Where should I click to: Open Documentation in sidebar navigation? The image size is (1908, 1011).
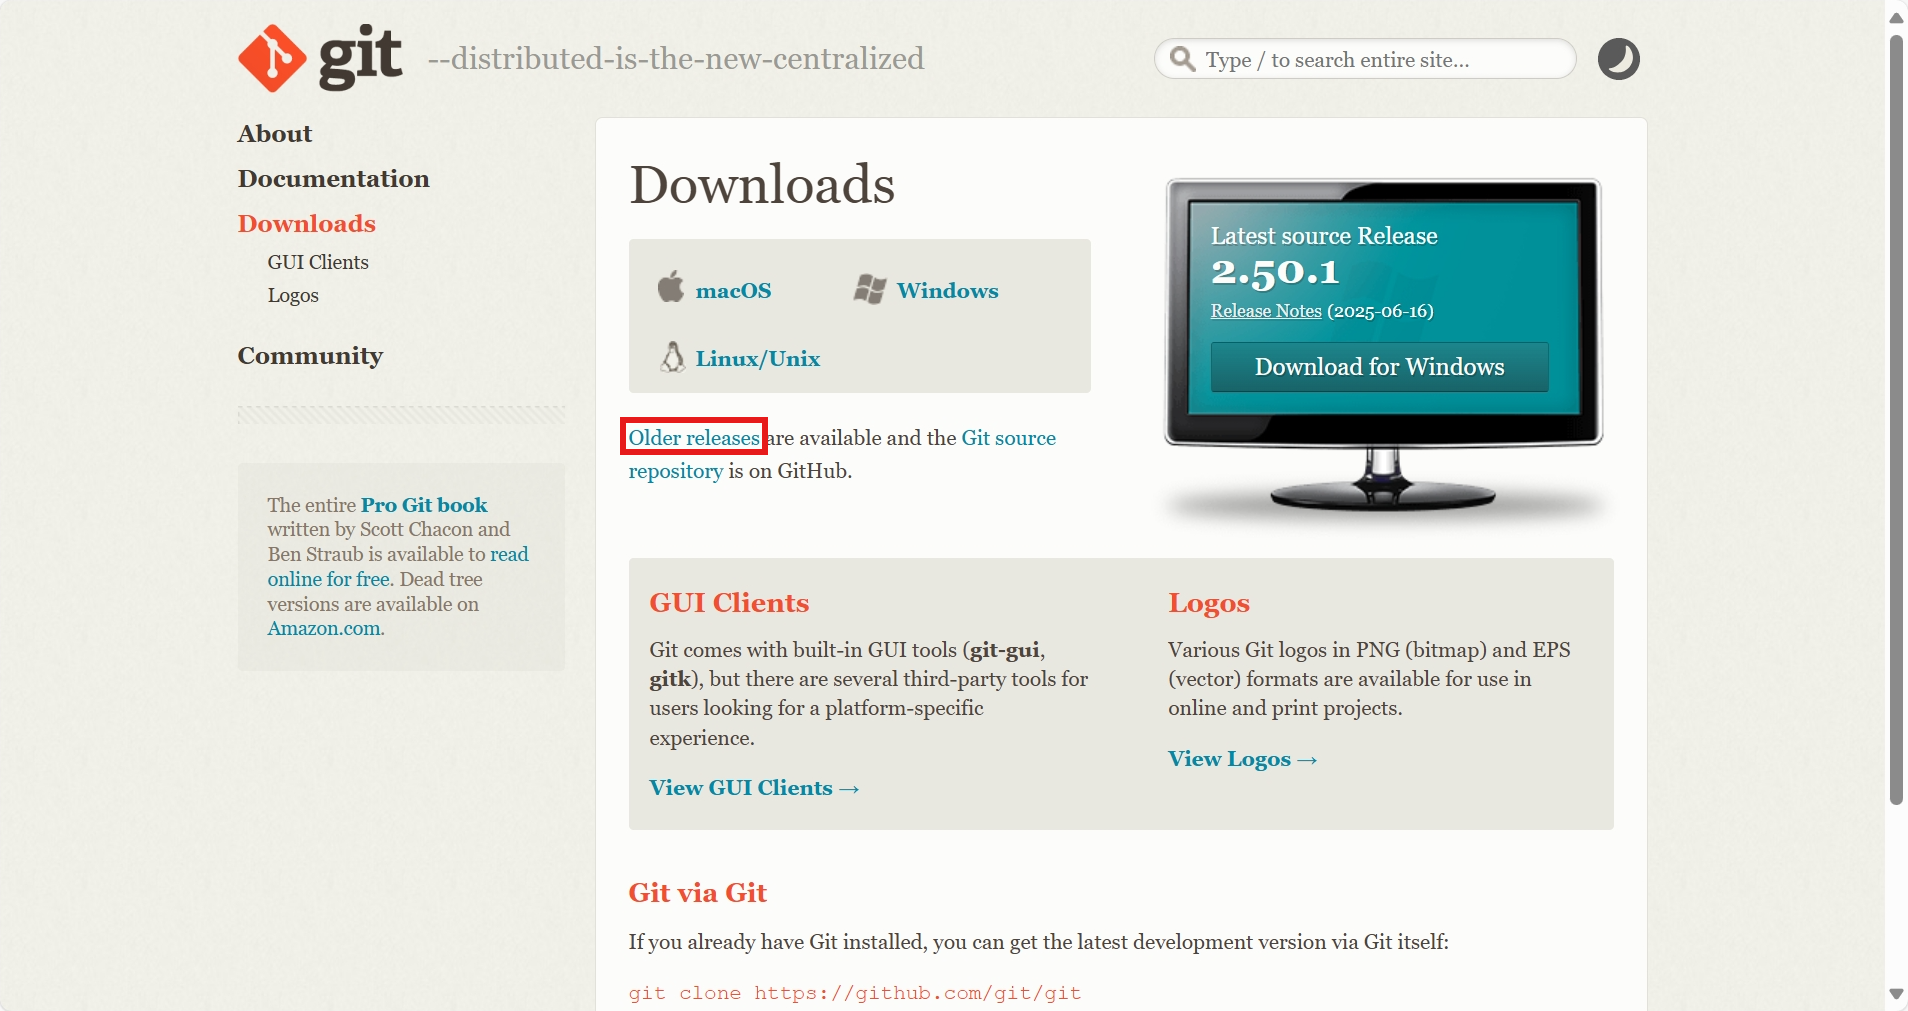point(334,179)
